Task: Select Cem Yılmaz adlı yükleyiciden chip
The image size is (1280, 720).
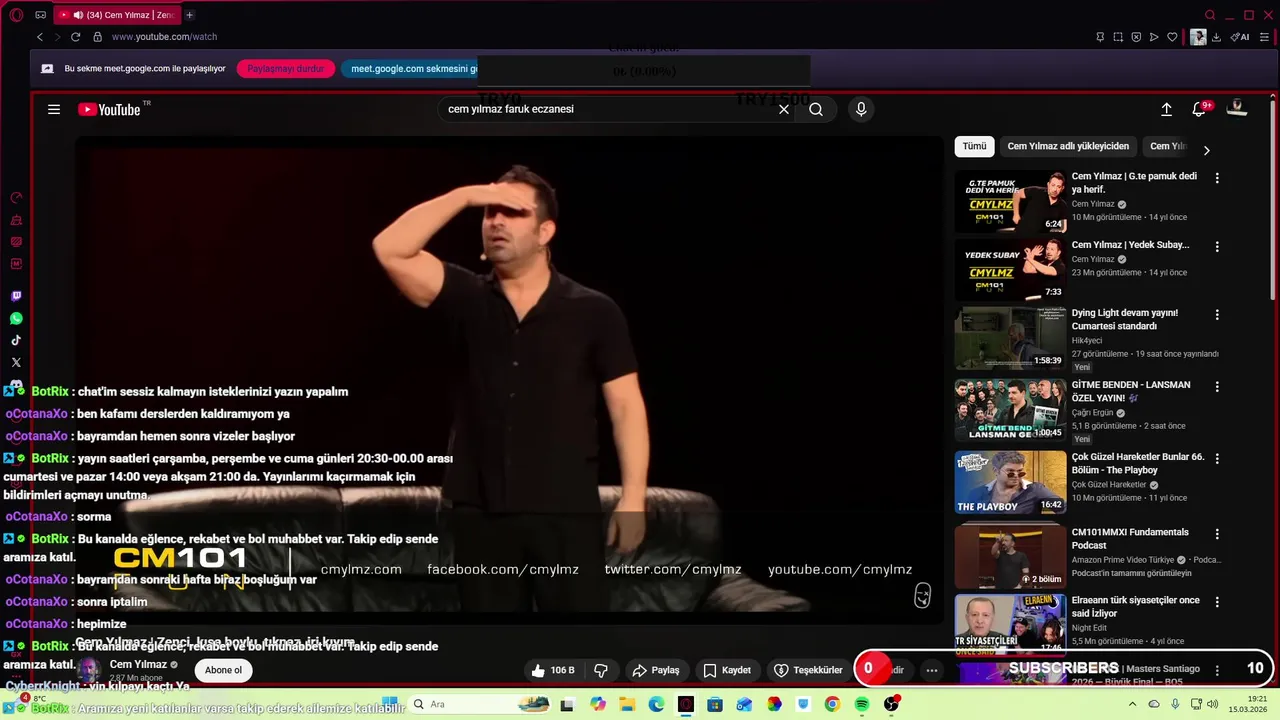Action: (x=1068, y=146)
